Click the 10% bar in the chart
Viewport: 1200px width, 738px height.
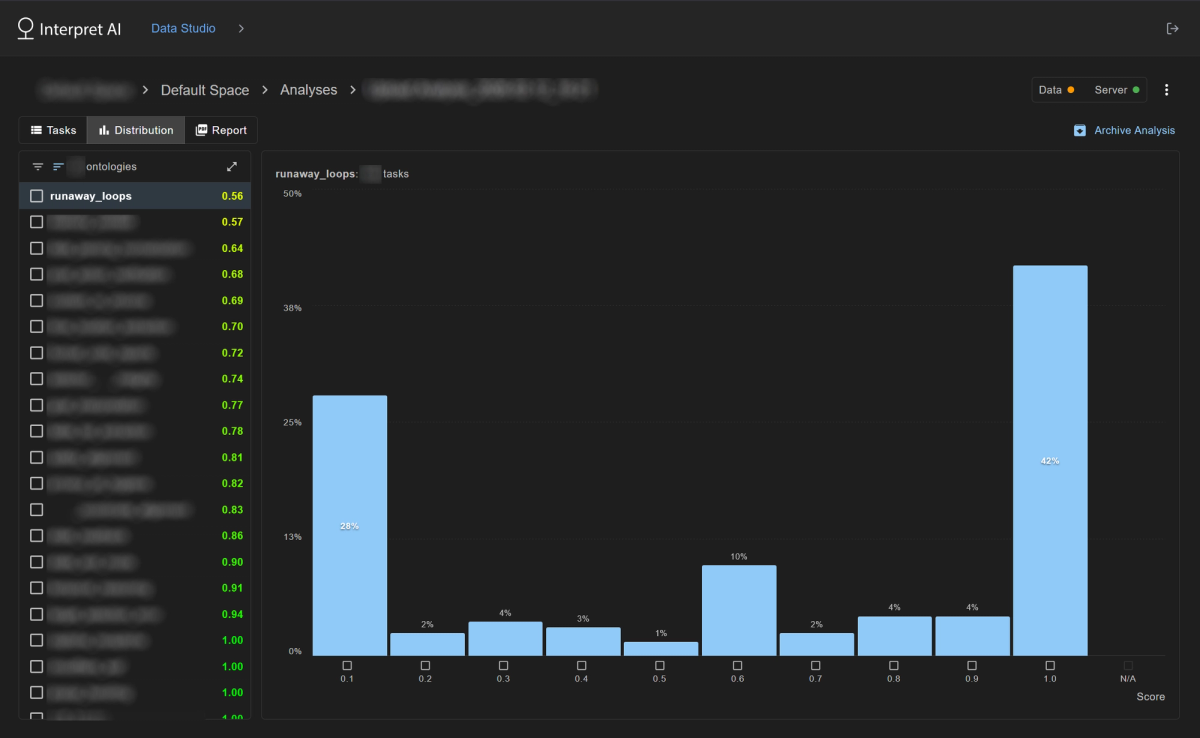tap(739, 610)
